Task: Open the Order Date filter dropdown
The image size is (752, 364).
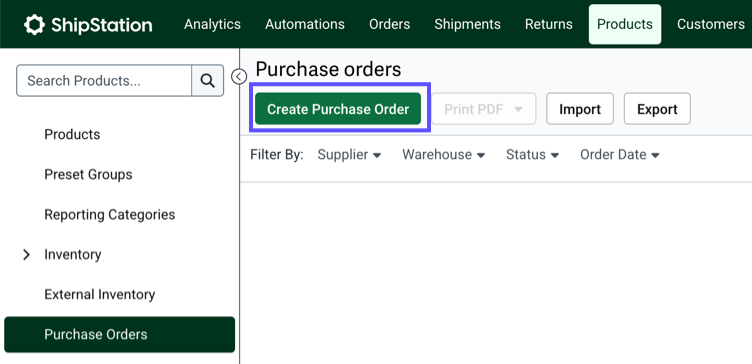Action: [x=620, y=154]
